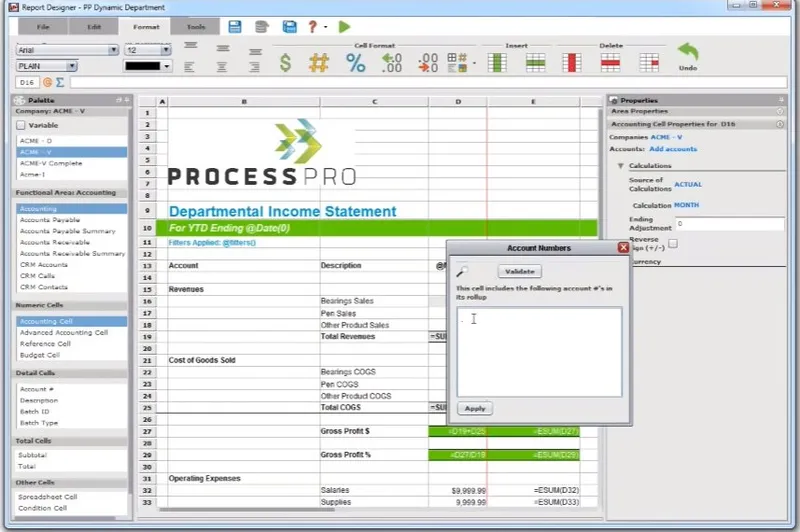The image size is (800, 532).
Task: Delete a cell with the red cell icon
Action: (x=649, y=63)
